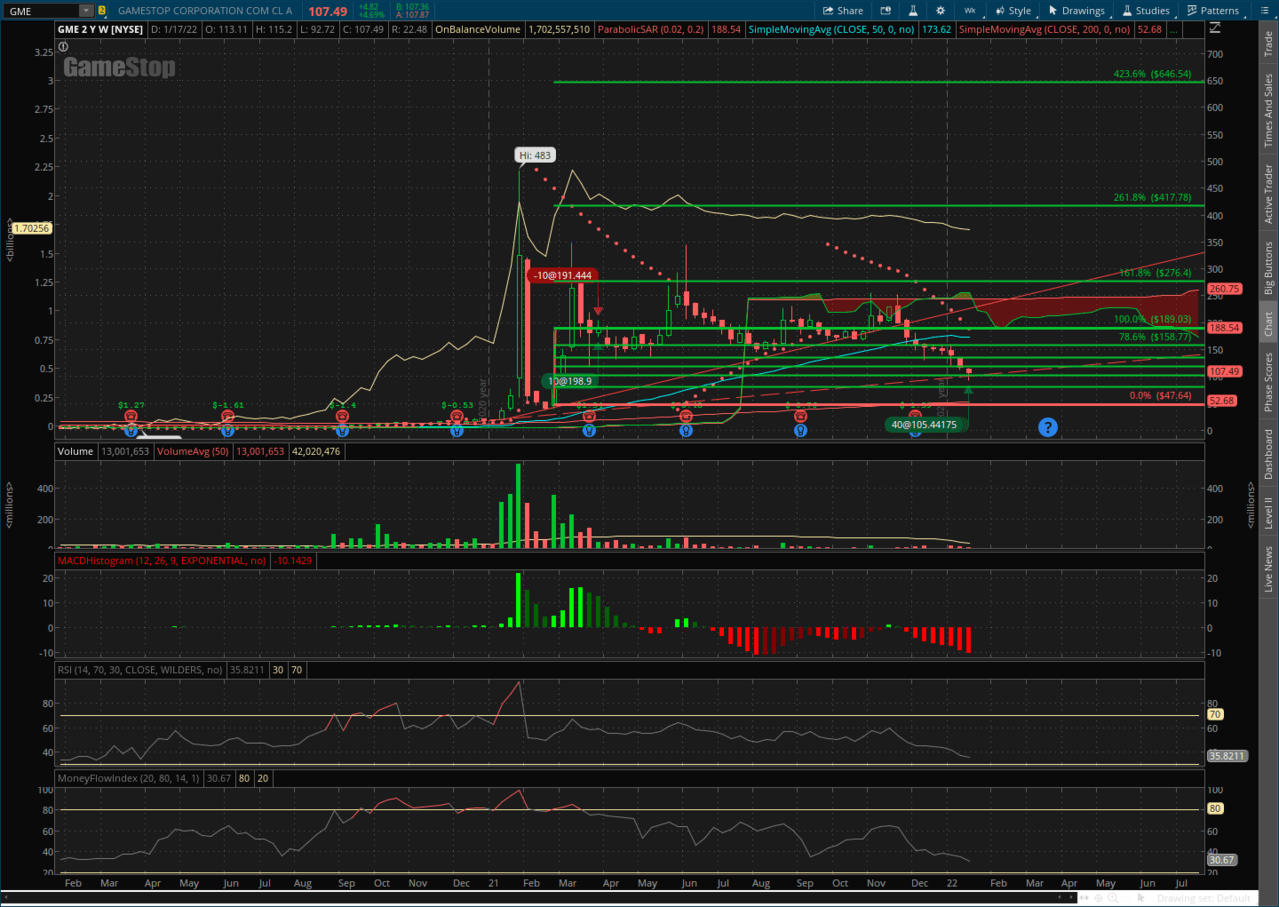Click the MACDHistogram study label
This screenshot has width=1279, height=907.
[x=162, y=561]
